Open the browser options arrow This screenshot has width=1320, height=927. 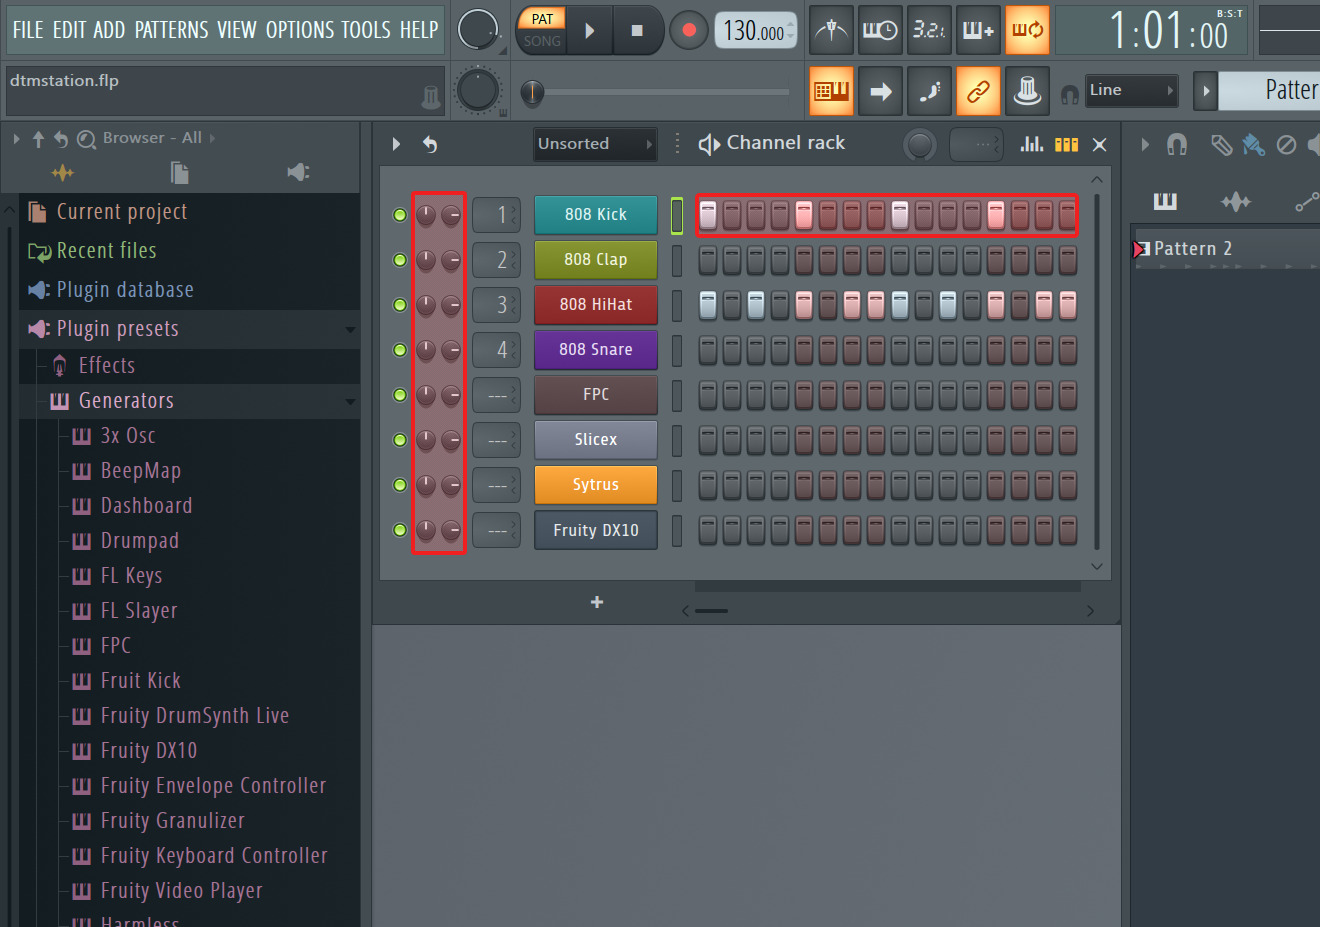pyautogui.click(x=16, y=139)
